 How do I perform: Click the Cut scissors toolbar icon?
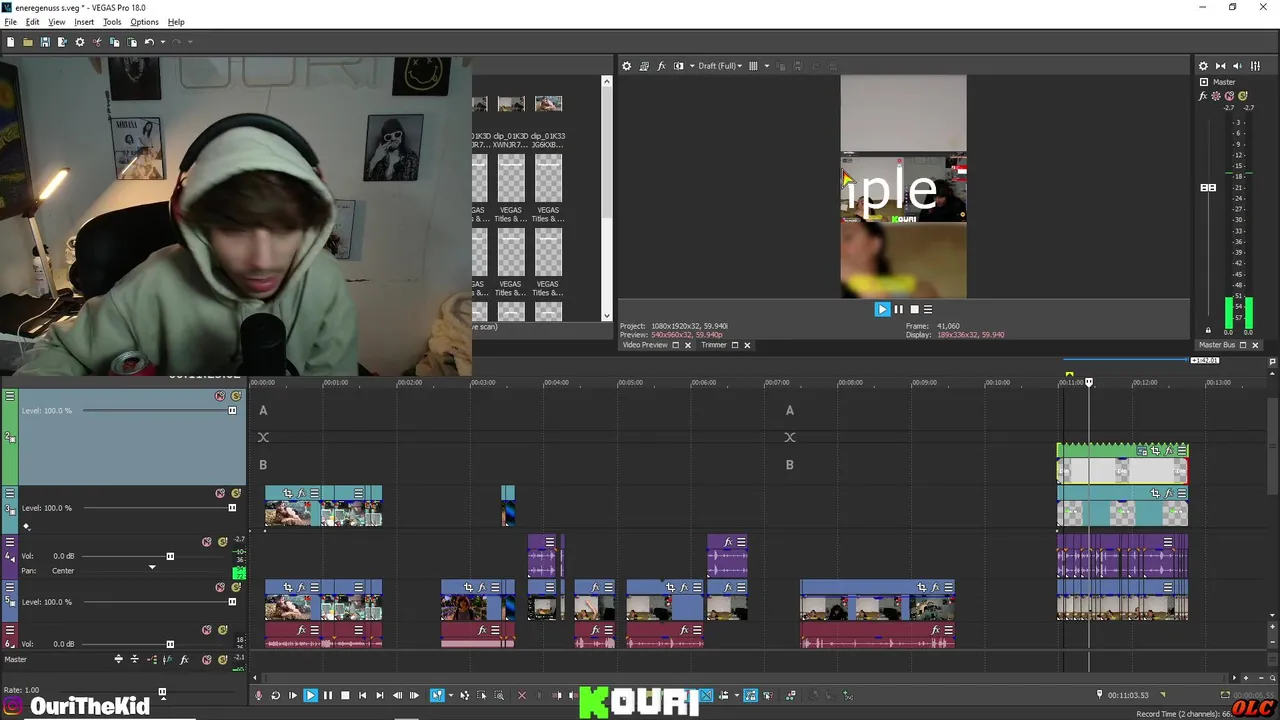(97, 42)
